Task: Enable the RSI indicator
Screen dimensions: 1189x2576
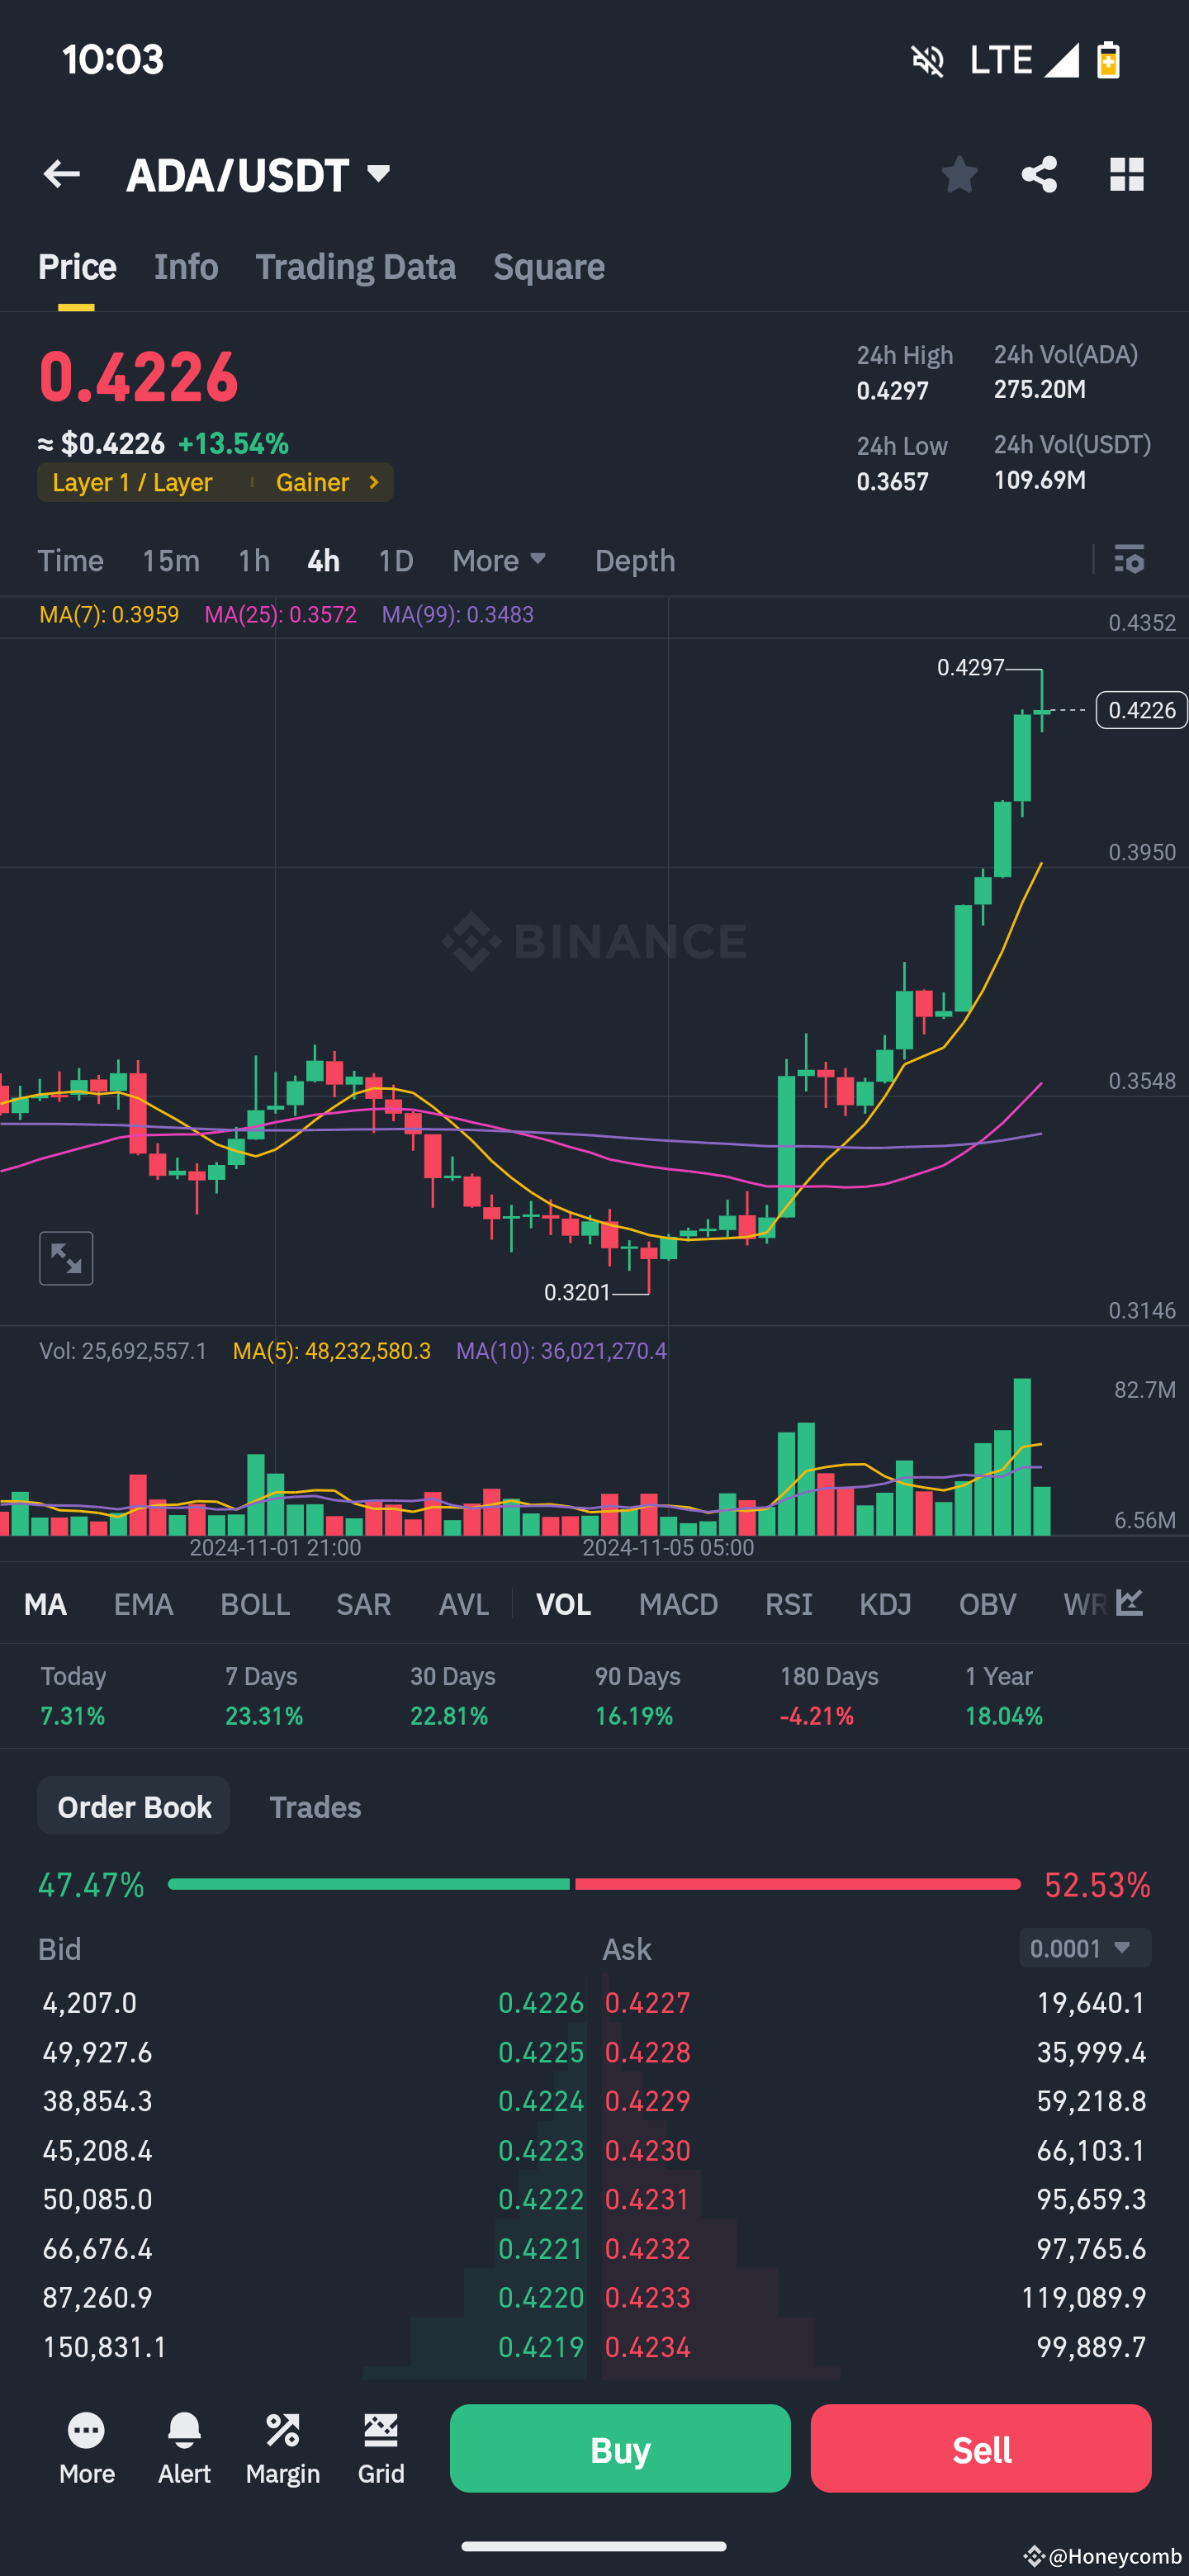Action: click(789, 1604)
